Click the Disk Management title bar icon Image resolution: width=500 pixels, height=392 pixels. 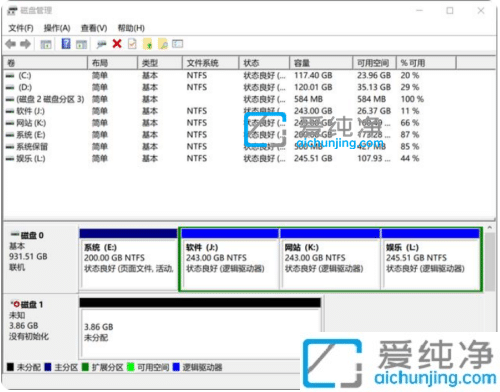(12, 11)
